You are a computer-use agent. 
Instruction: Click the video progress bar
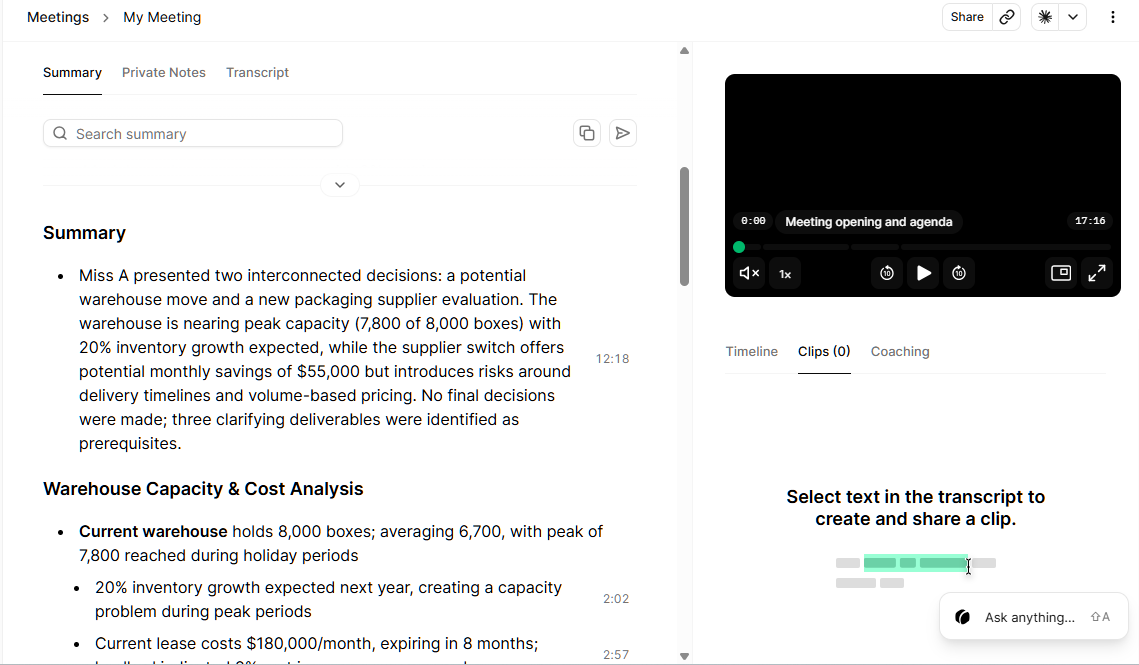(923, 247)
